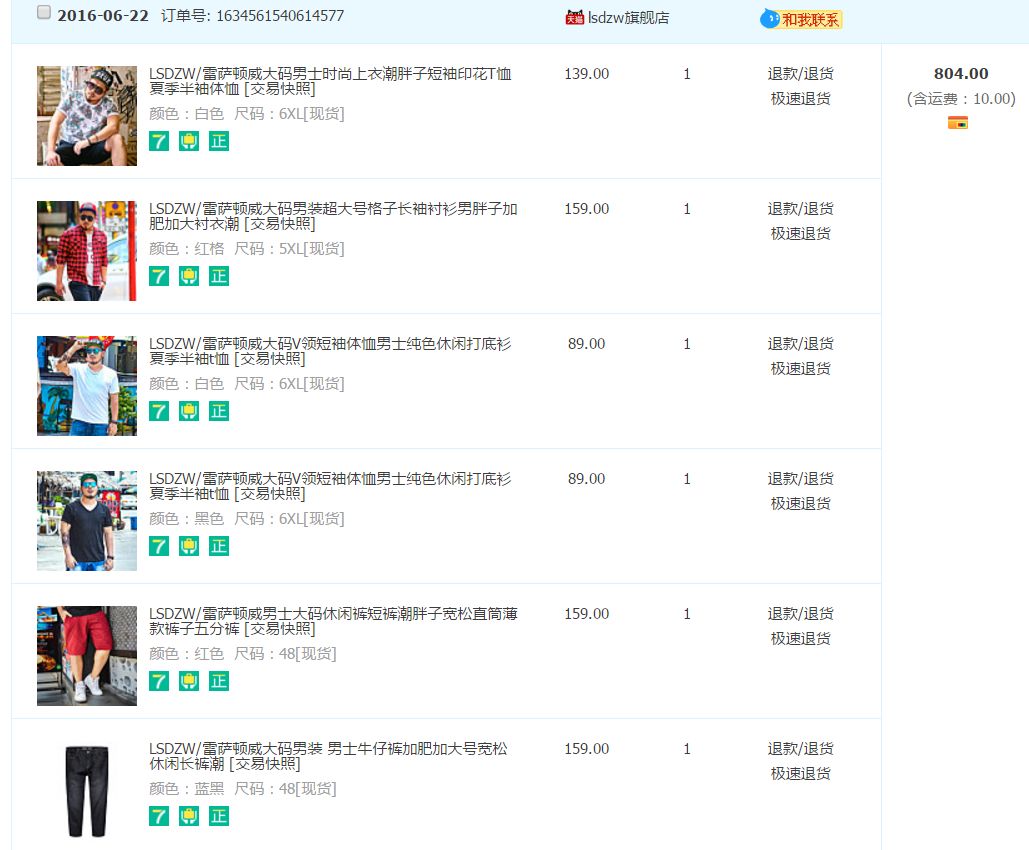Click the 7-day return icon for black V-neck tee
Image resolution: width=1029 pixels, height=850 pixels.
(159, 546)
